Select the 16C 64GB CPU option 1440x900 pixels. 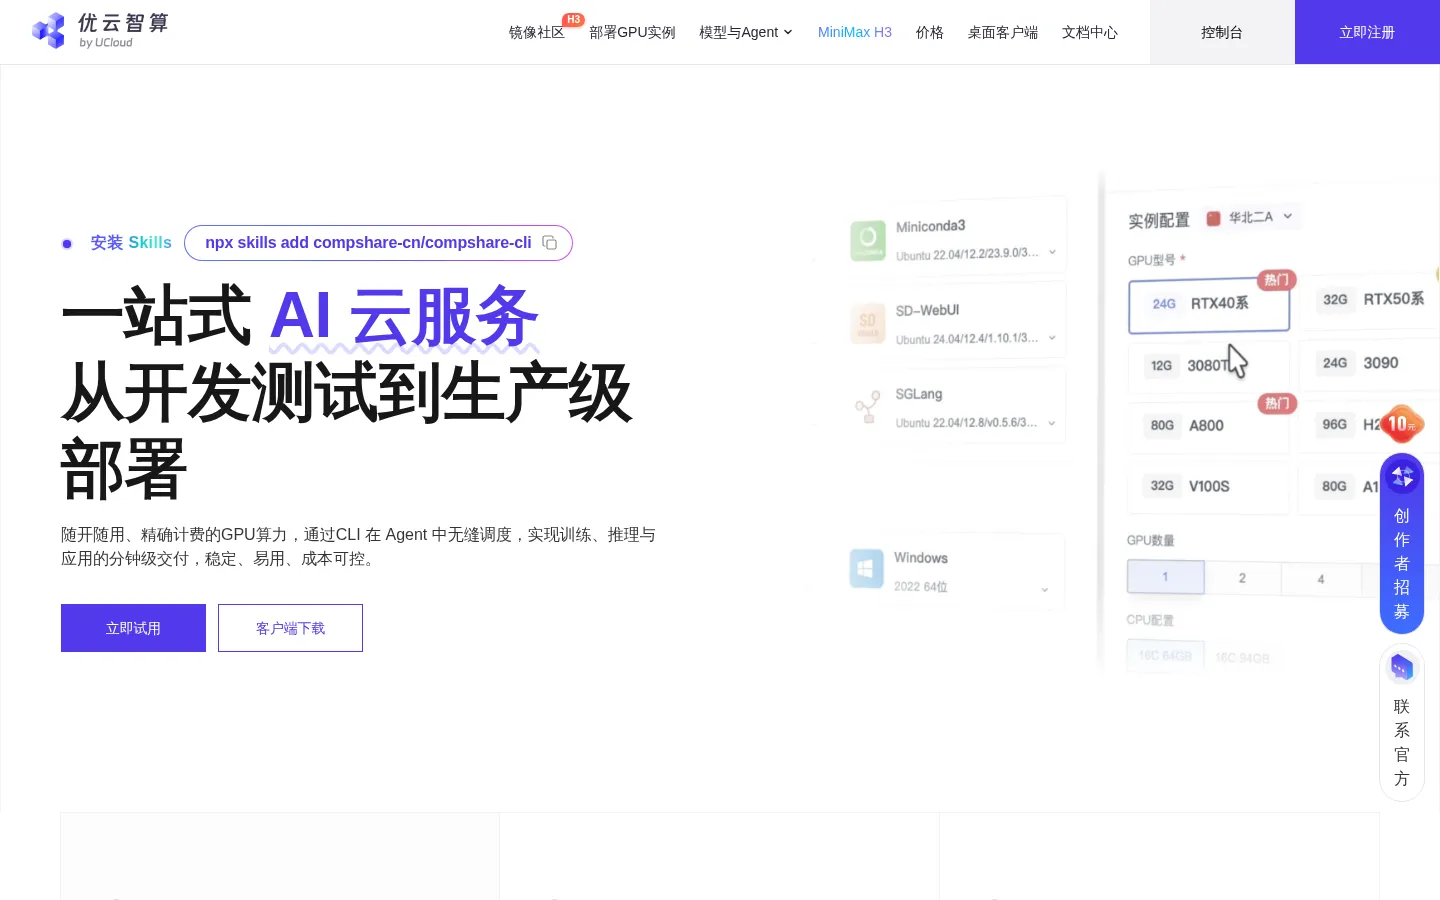coord(1166,656)
